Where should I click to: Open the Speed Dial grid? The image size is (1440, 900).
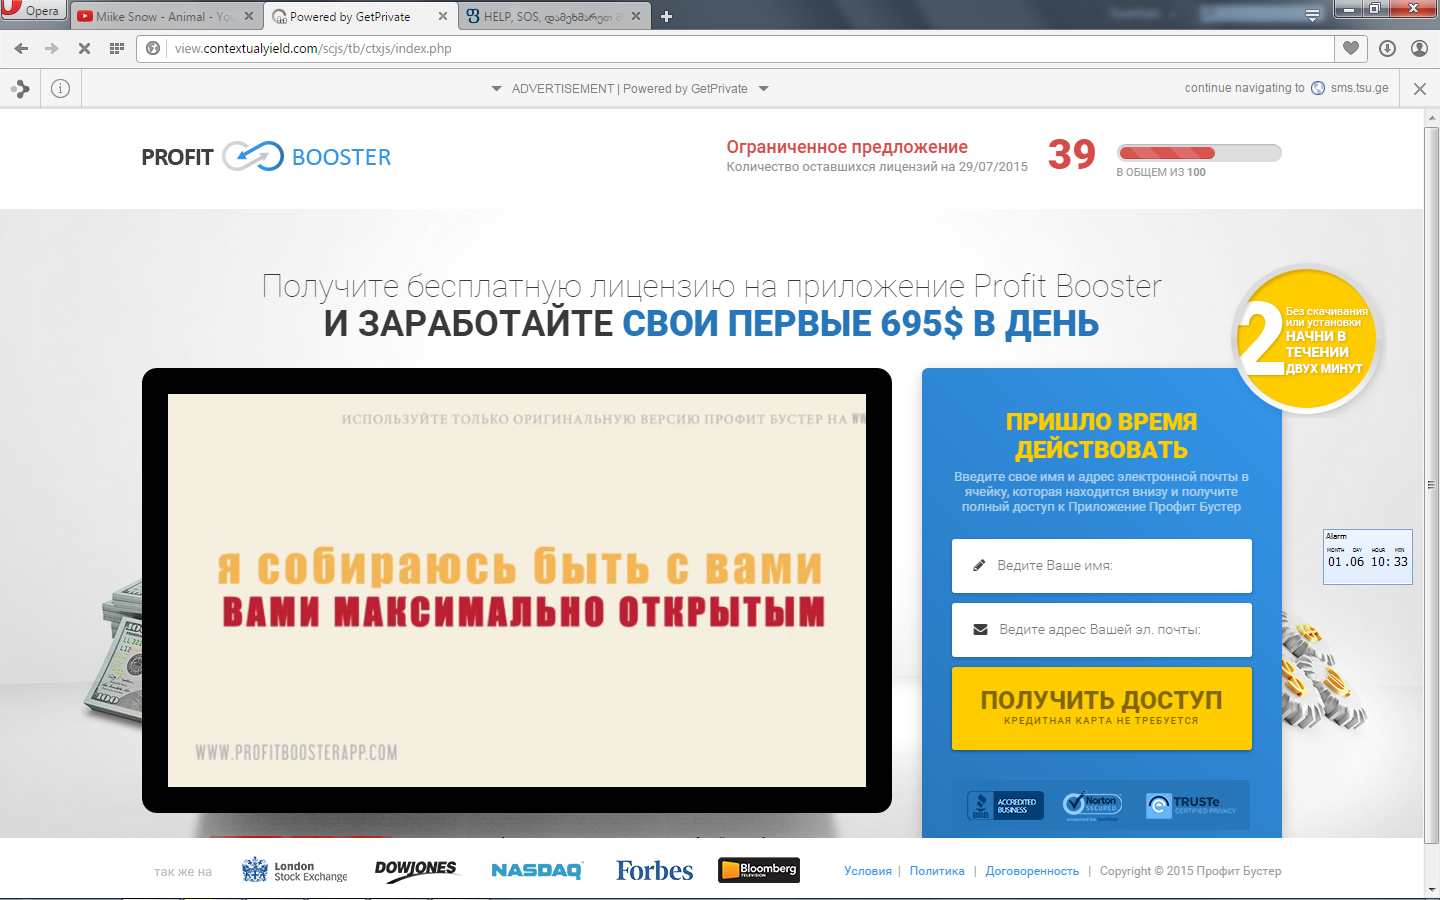click(117, 48)
